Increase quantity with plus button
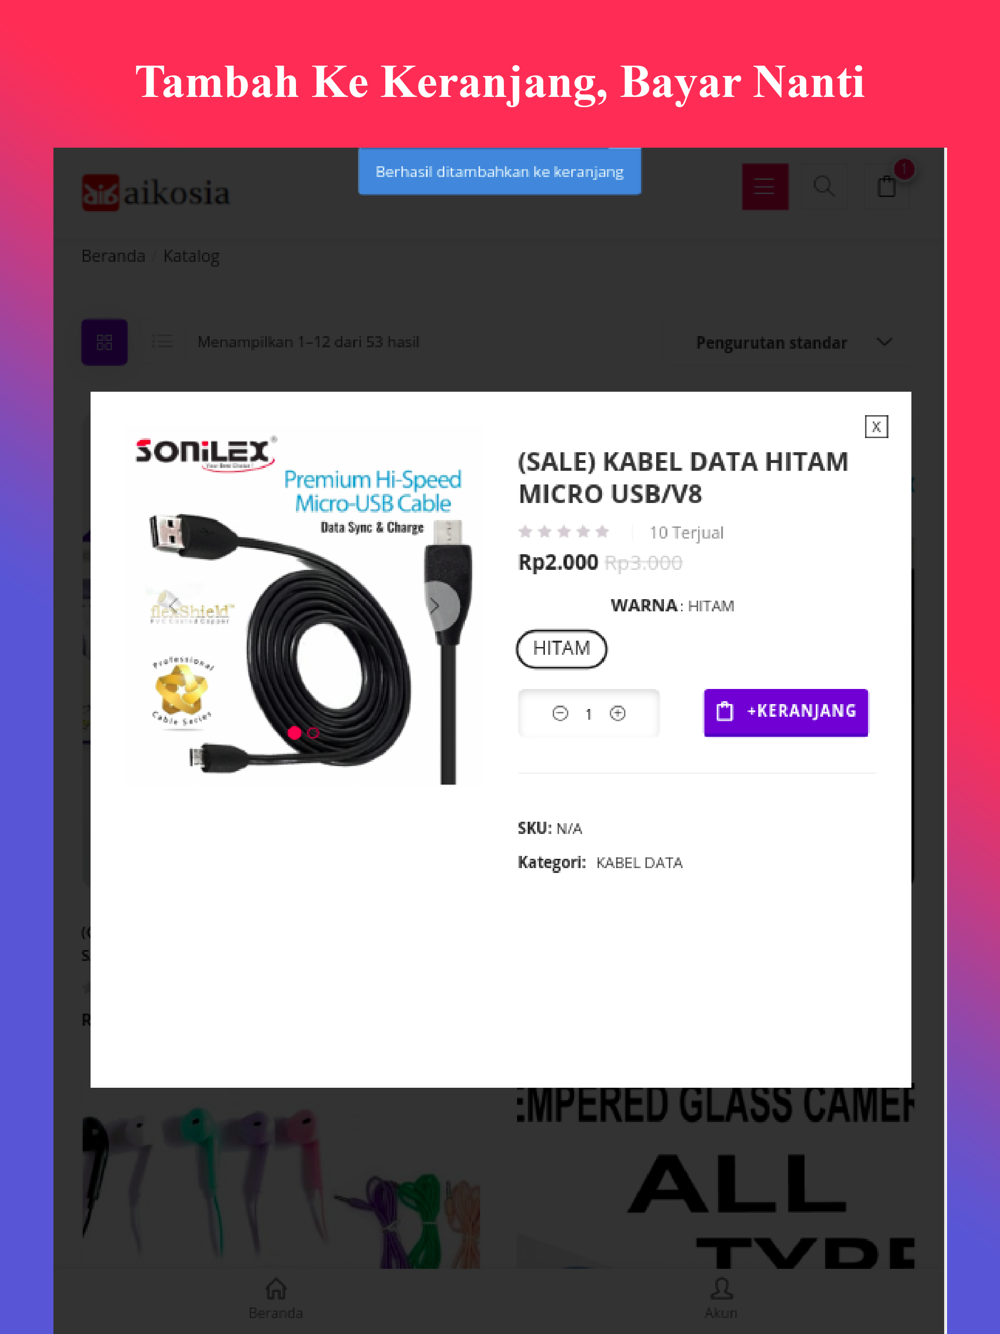Image resolution: width=1000 pixels, height=1334 pixels. pyautogui.click(x=618, y=713)
